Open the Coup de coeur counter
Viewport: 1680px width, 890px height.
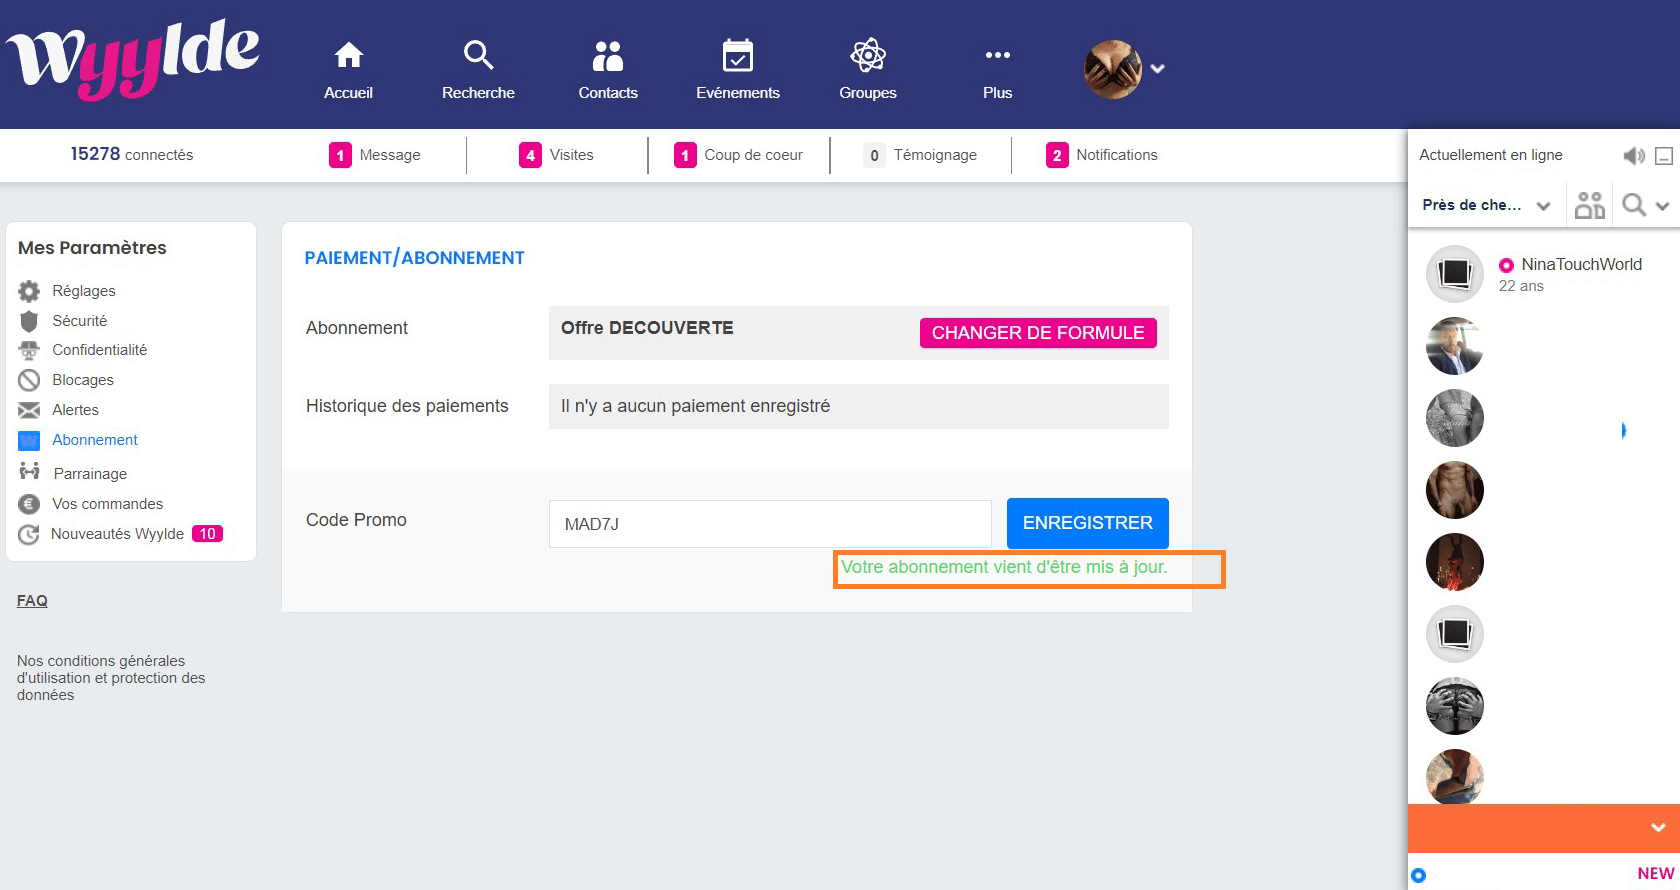pyautogui.click(x=738, y=155)
